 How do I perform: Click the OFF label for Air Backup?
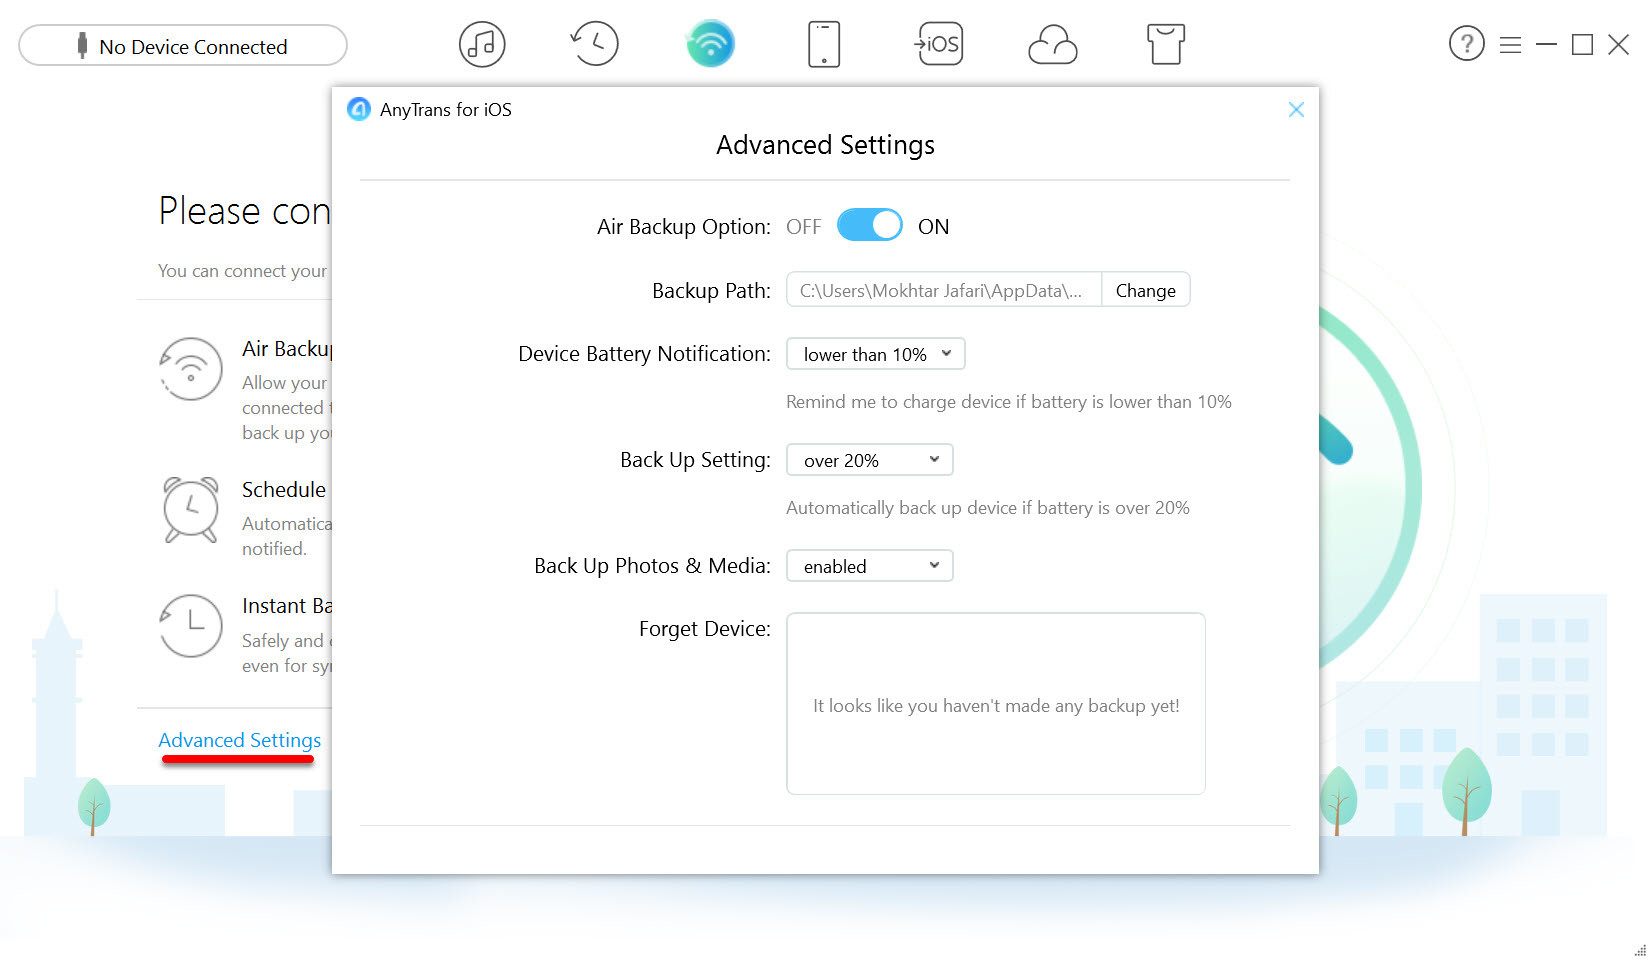click(x=803, y=227)
